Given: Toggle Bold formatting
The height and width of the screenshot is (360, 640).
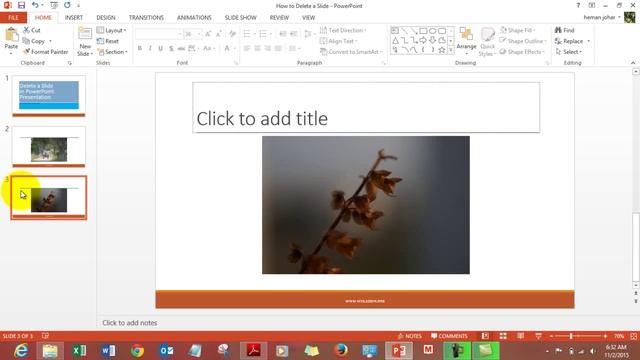Looking at the screenshot, I should coord(140,49).
